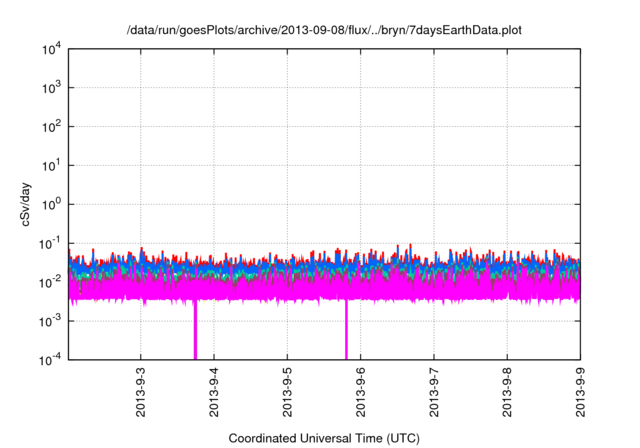640x448 pixels.
Task: Click the Coordinated Universal Time (UTC) label
Action: tap(324, 438)
